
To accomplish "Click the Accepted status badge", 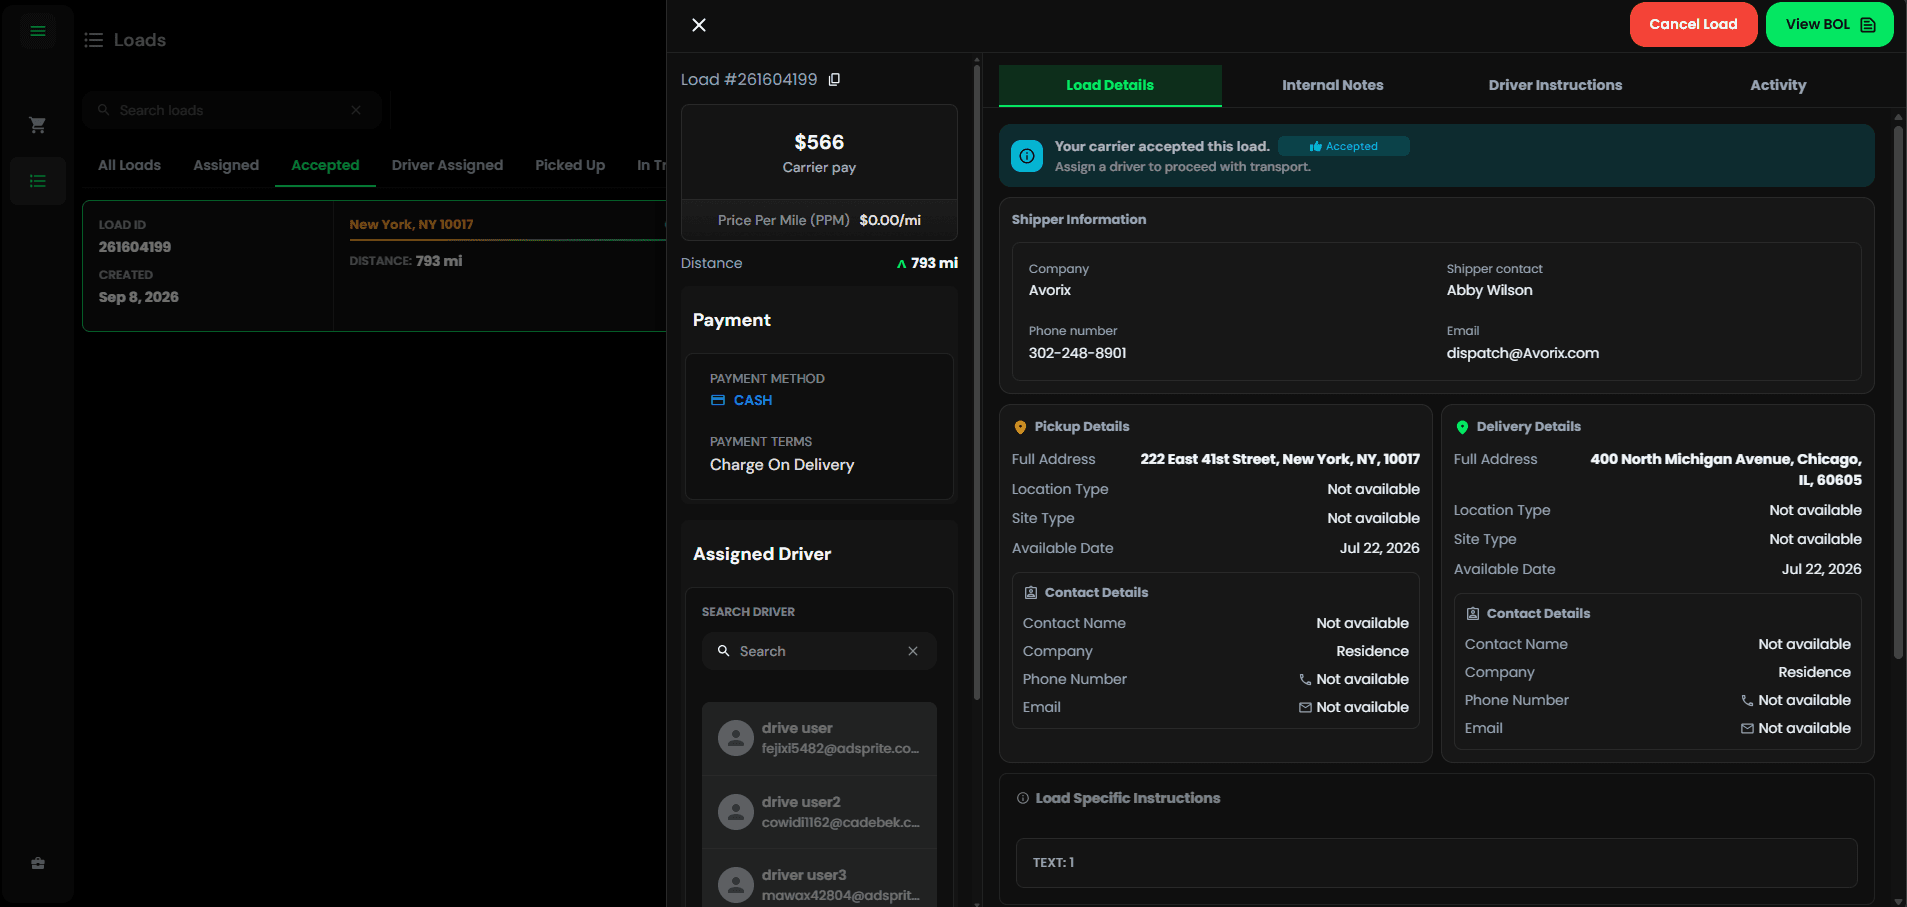I will (x=1344, y=146).
